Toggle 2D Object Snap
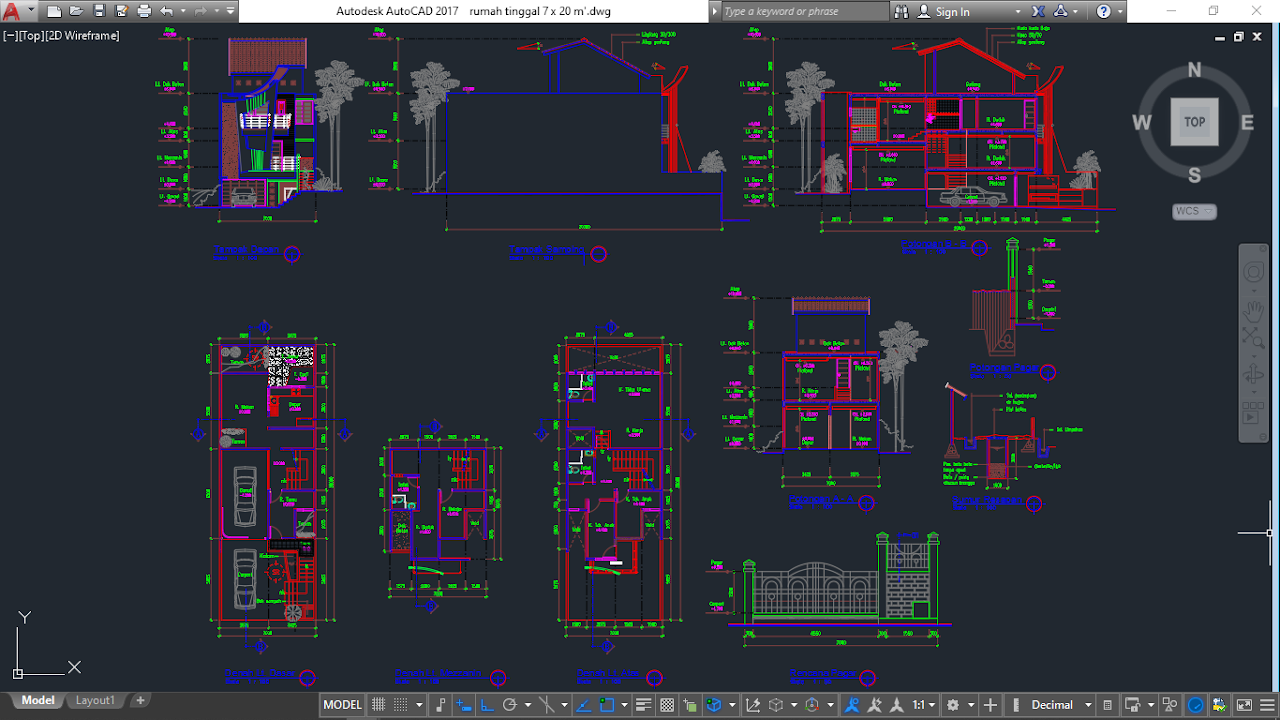Image resolution: width=1280 pixels, height=720 pixels. 607,705
